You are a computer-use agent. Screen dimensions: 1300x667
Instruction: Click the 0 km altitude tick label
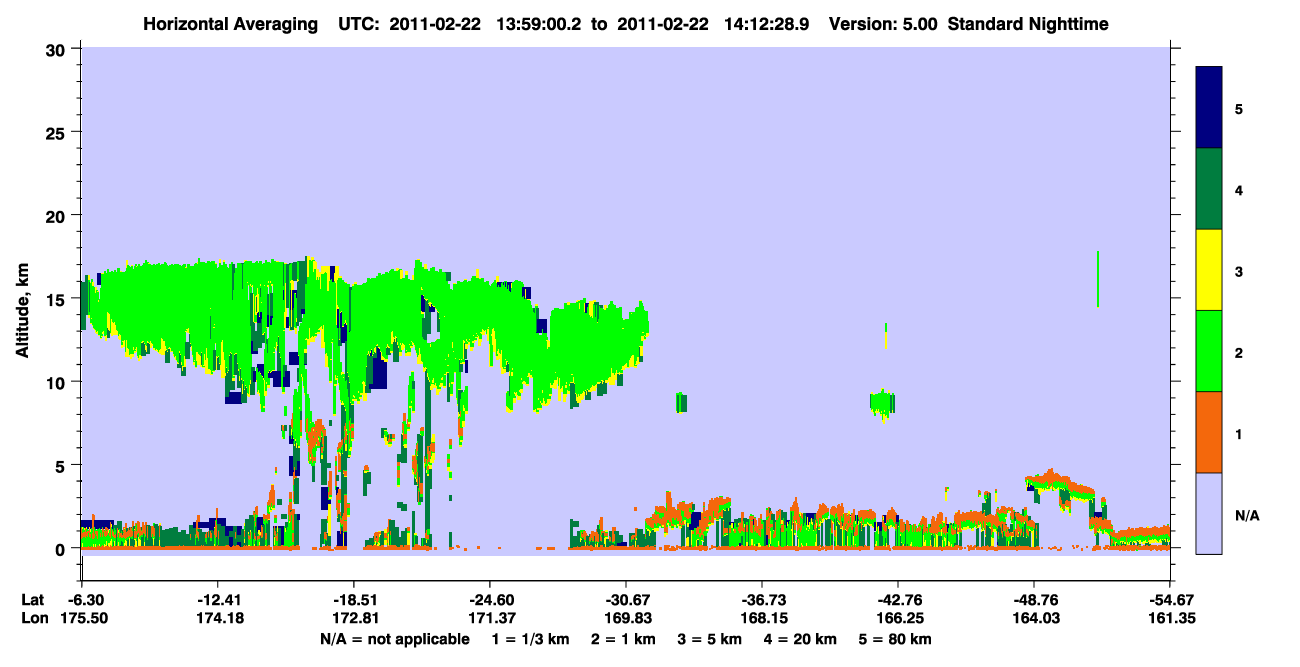click(63, 548)
